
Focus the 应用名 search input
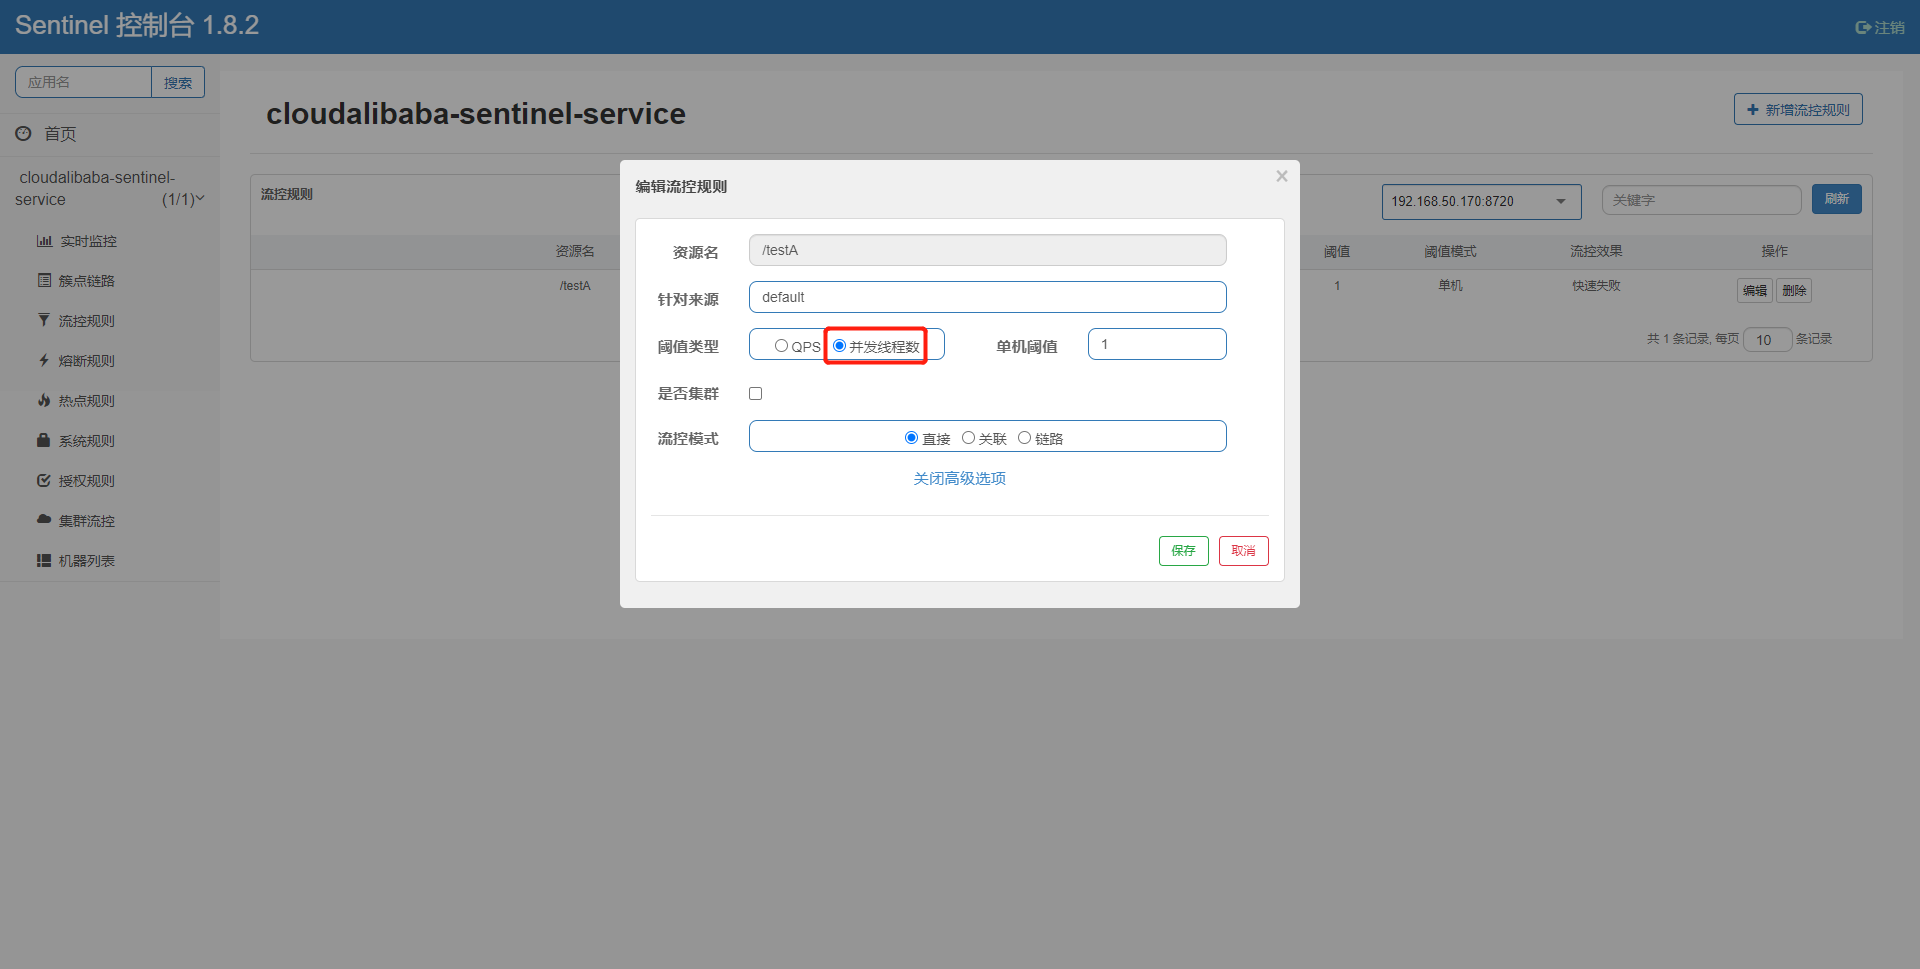coord(84,82)
